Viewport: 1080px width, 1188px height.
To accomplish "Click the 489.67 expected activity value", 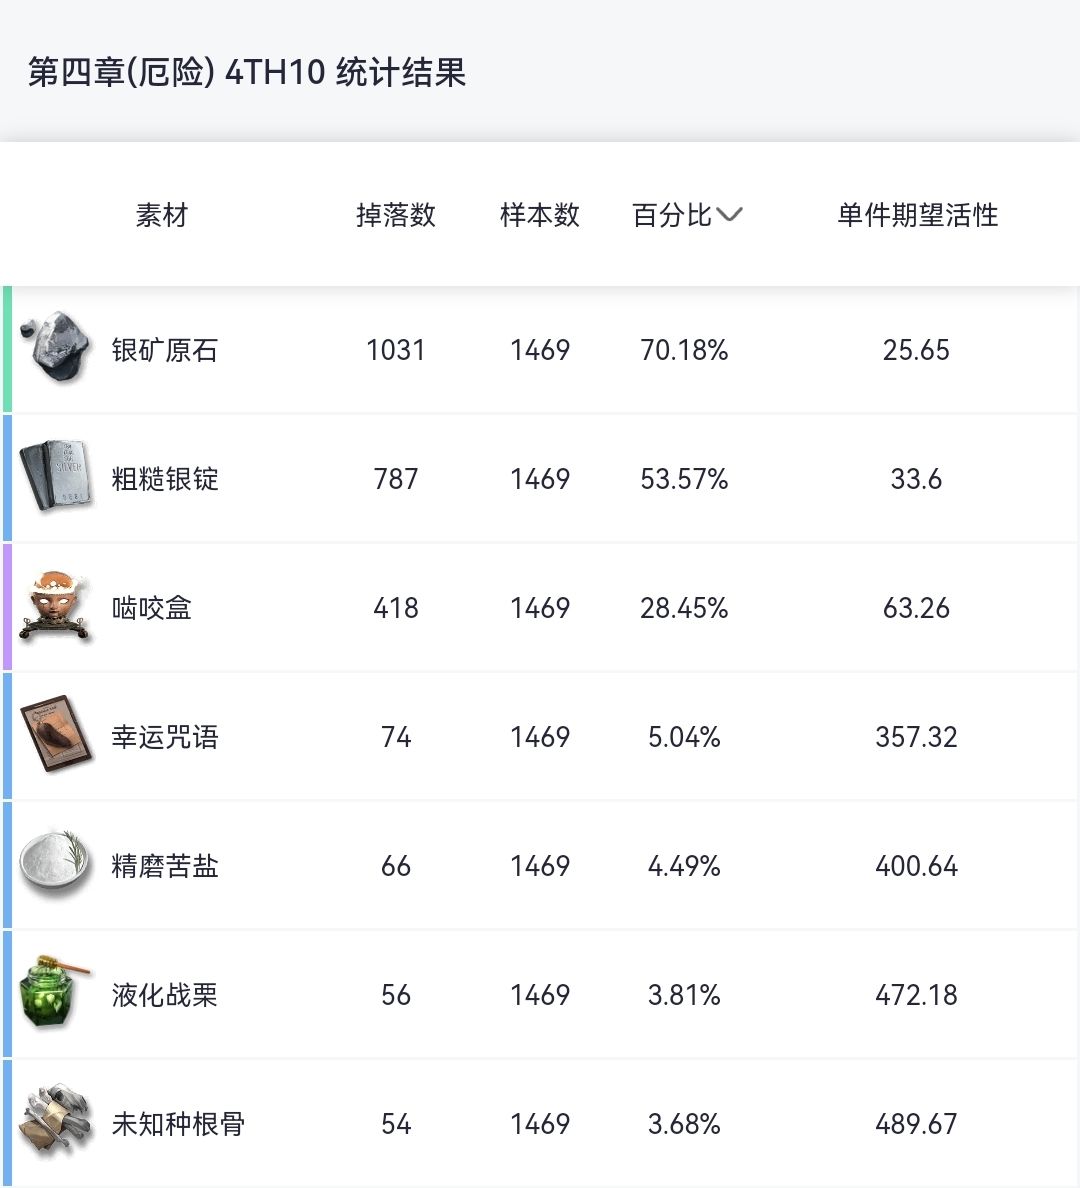I will (916, 1124).
